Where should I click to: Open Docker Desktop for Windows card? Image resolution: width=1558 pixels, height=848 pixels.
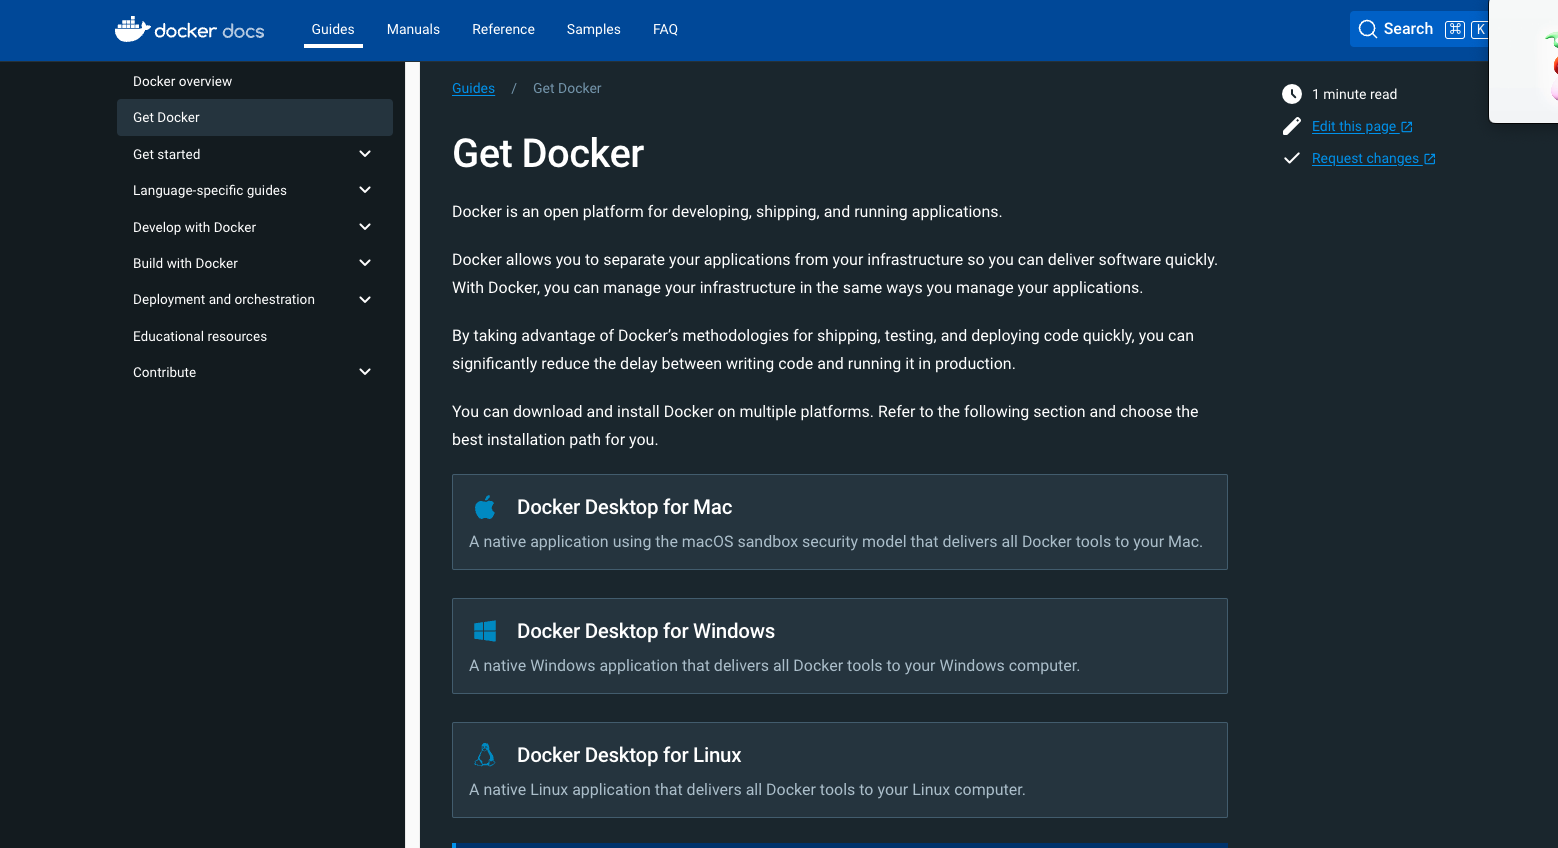[840, 646]
